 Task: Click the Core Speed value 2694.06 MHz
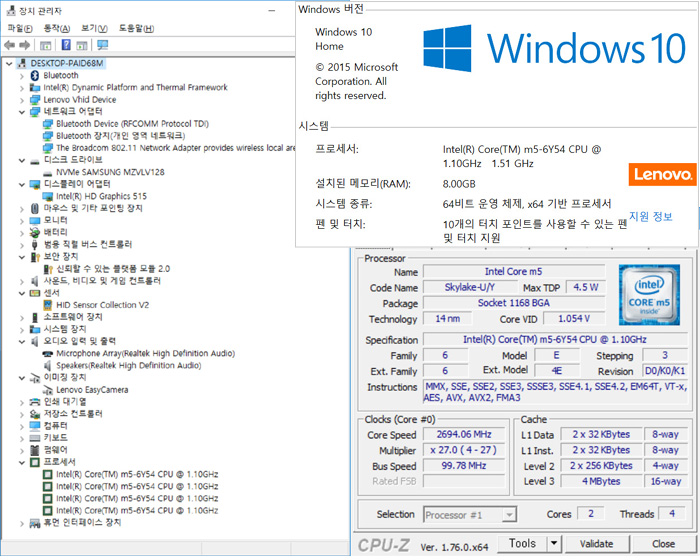tap(464, 435)
